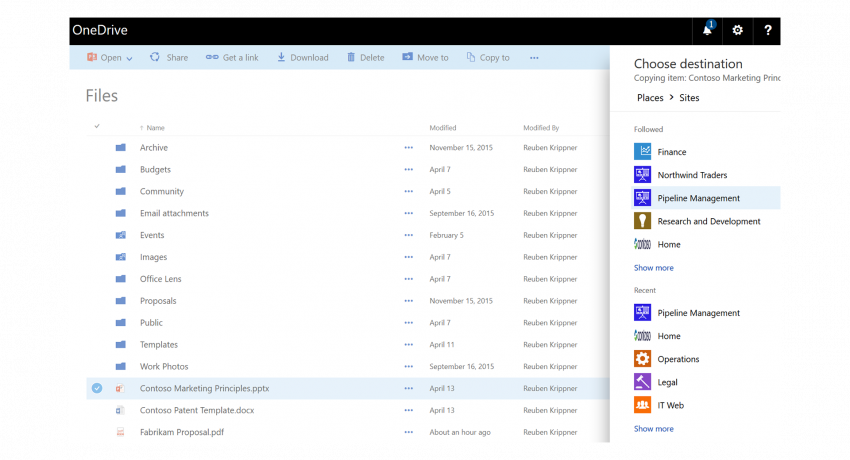Click the Public folder icon

pos(120,323)
